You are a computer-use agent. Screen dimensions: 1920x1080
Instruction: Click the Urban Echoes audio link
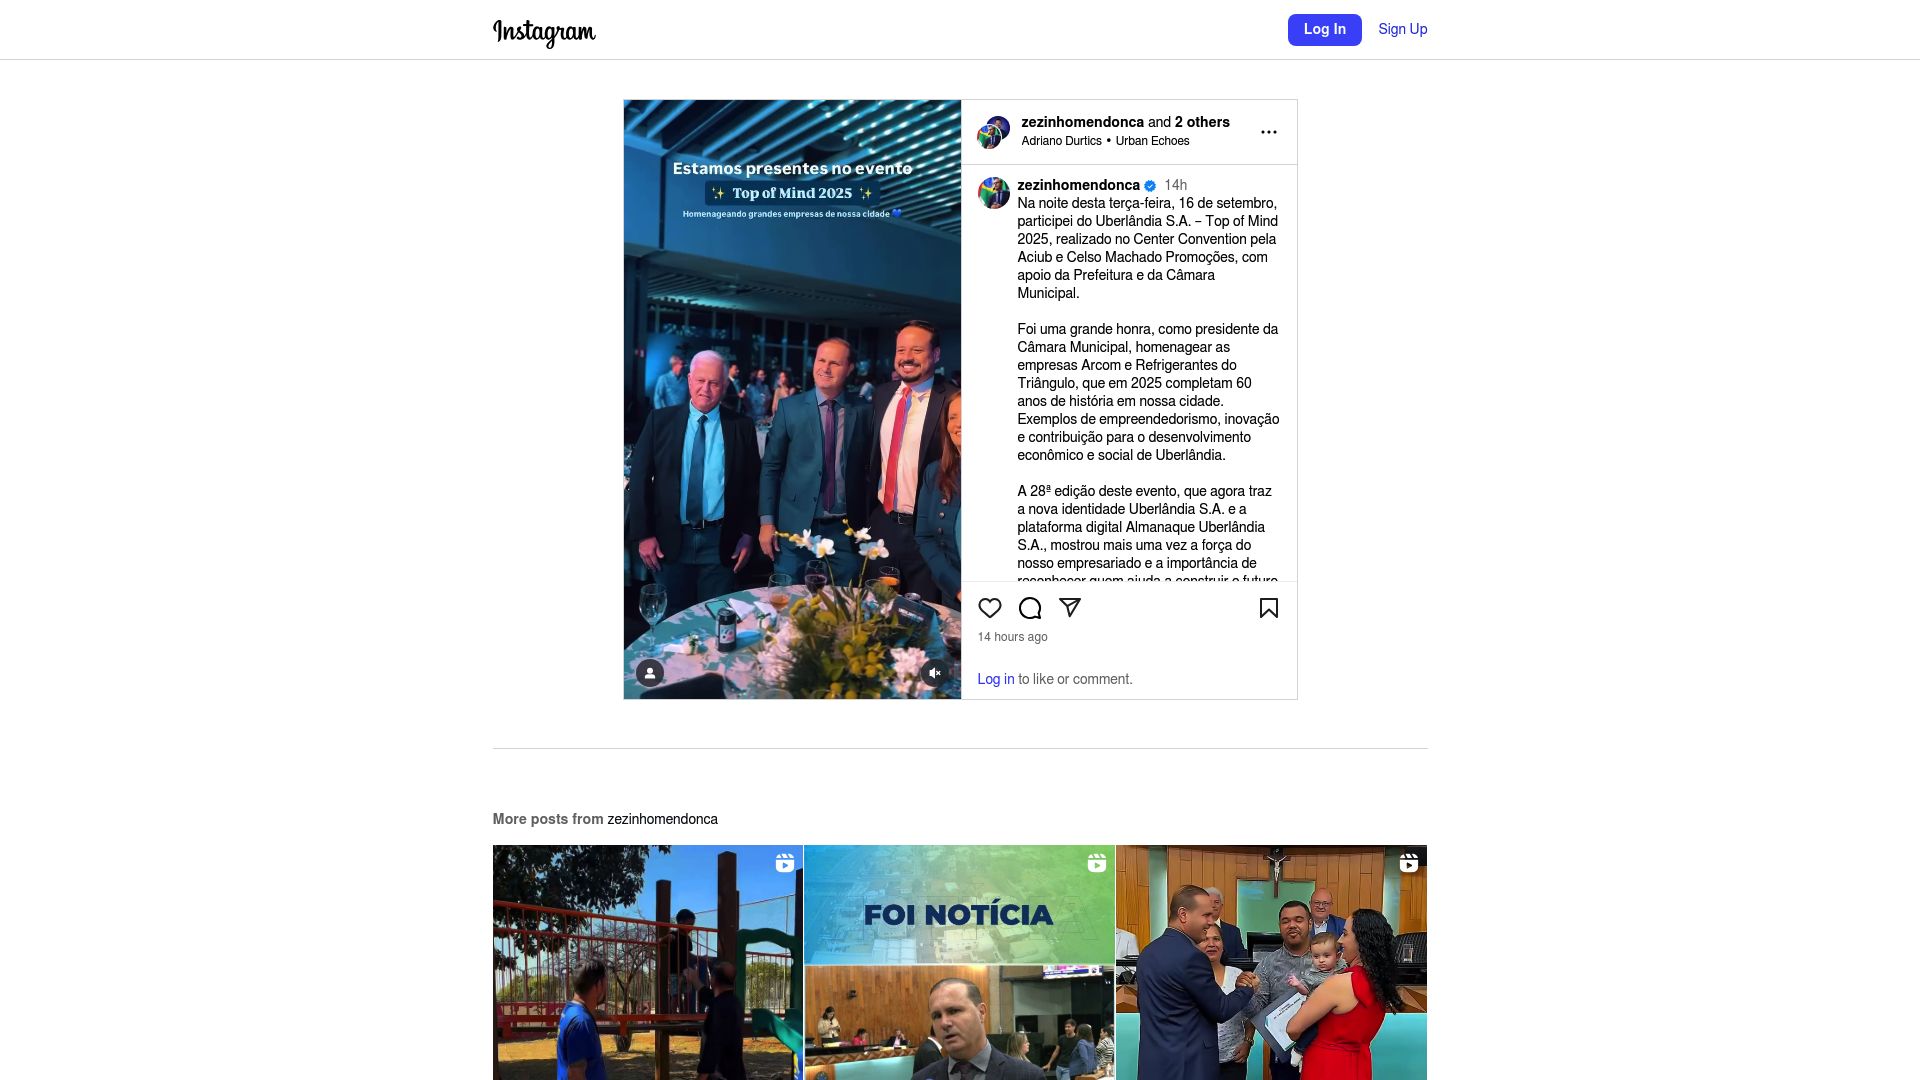[1152, 141]
